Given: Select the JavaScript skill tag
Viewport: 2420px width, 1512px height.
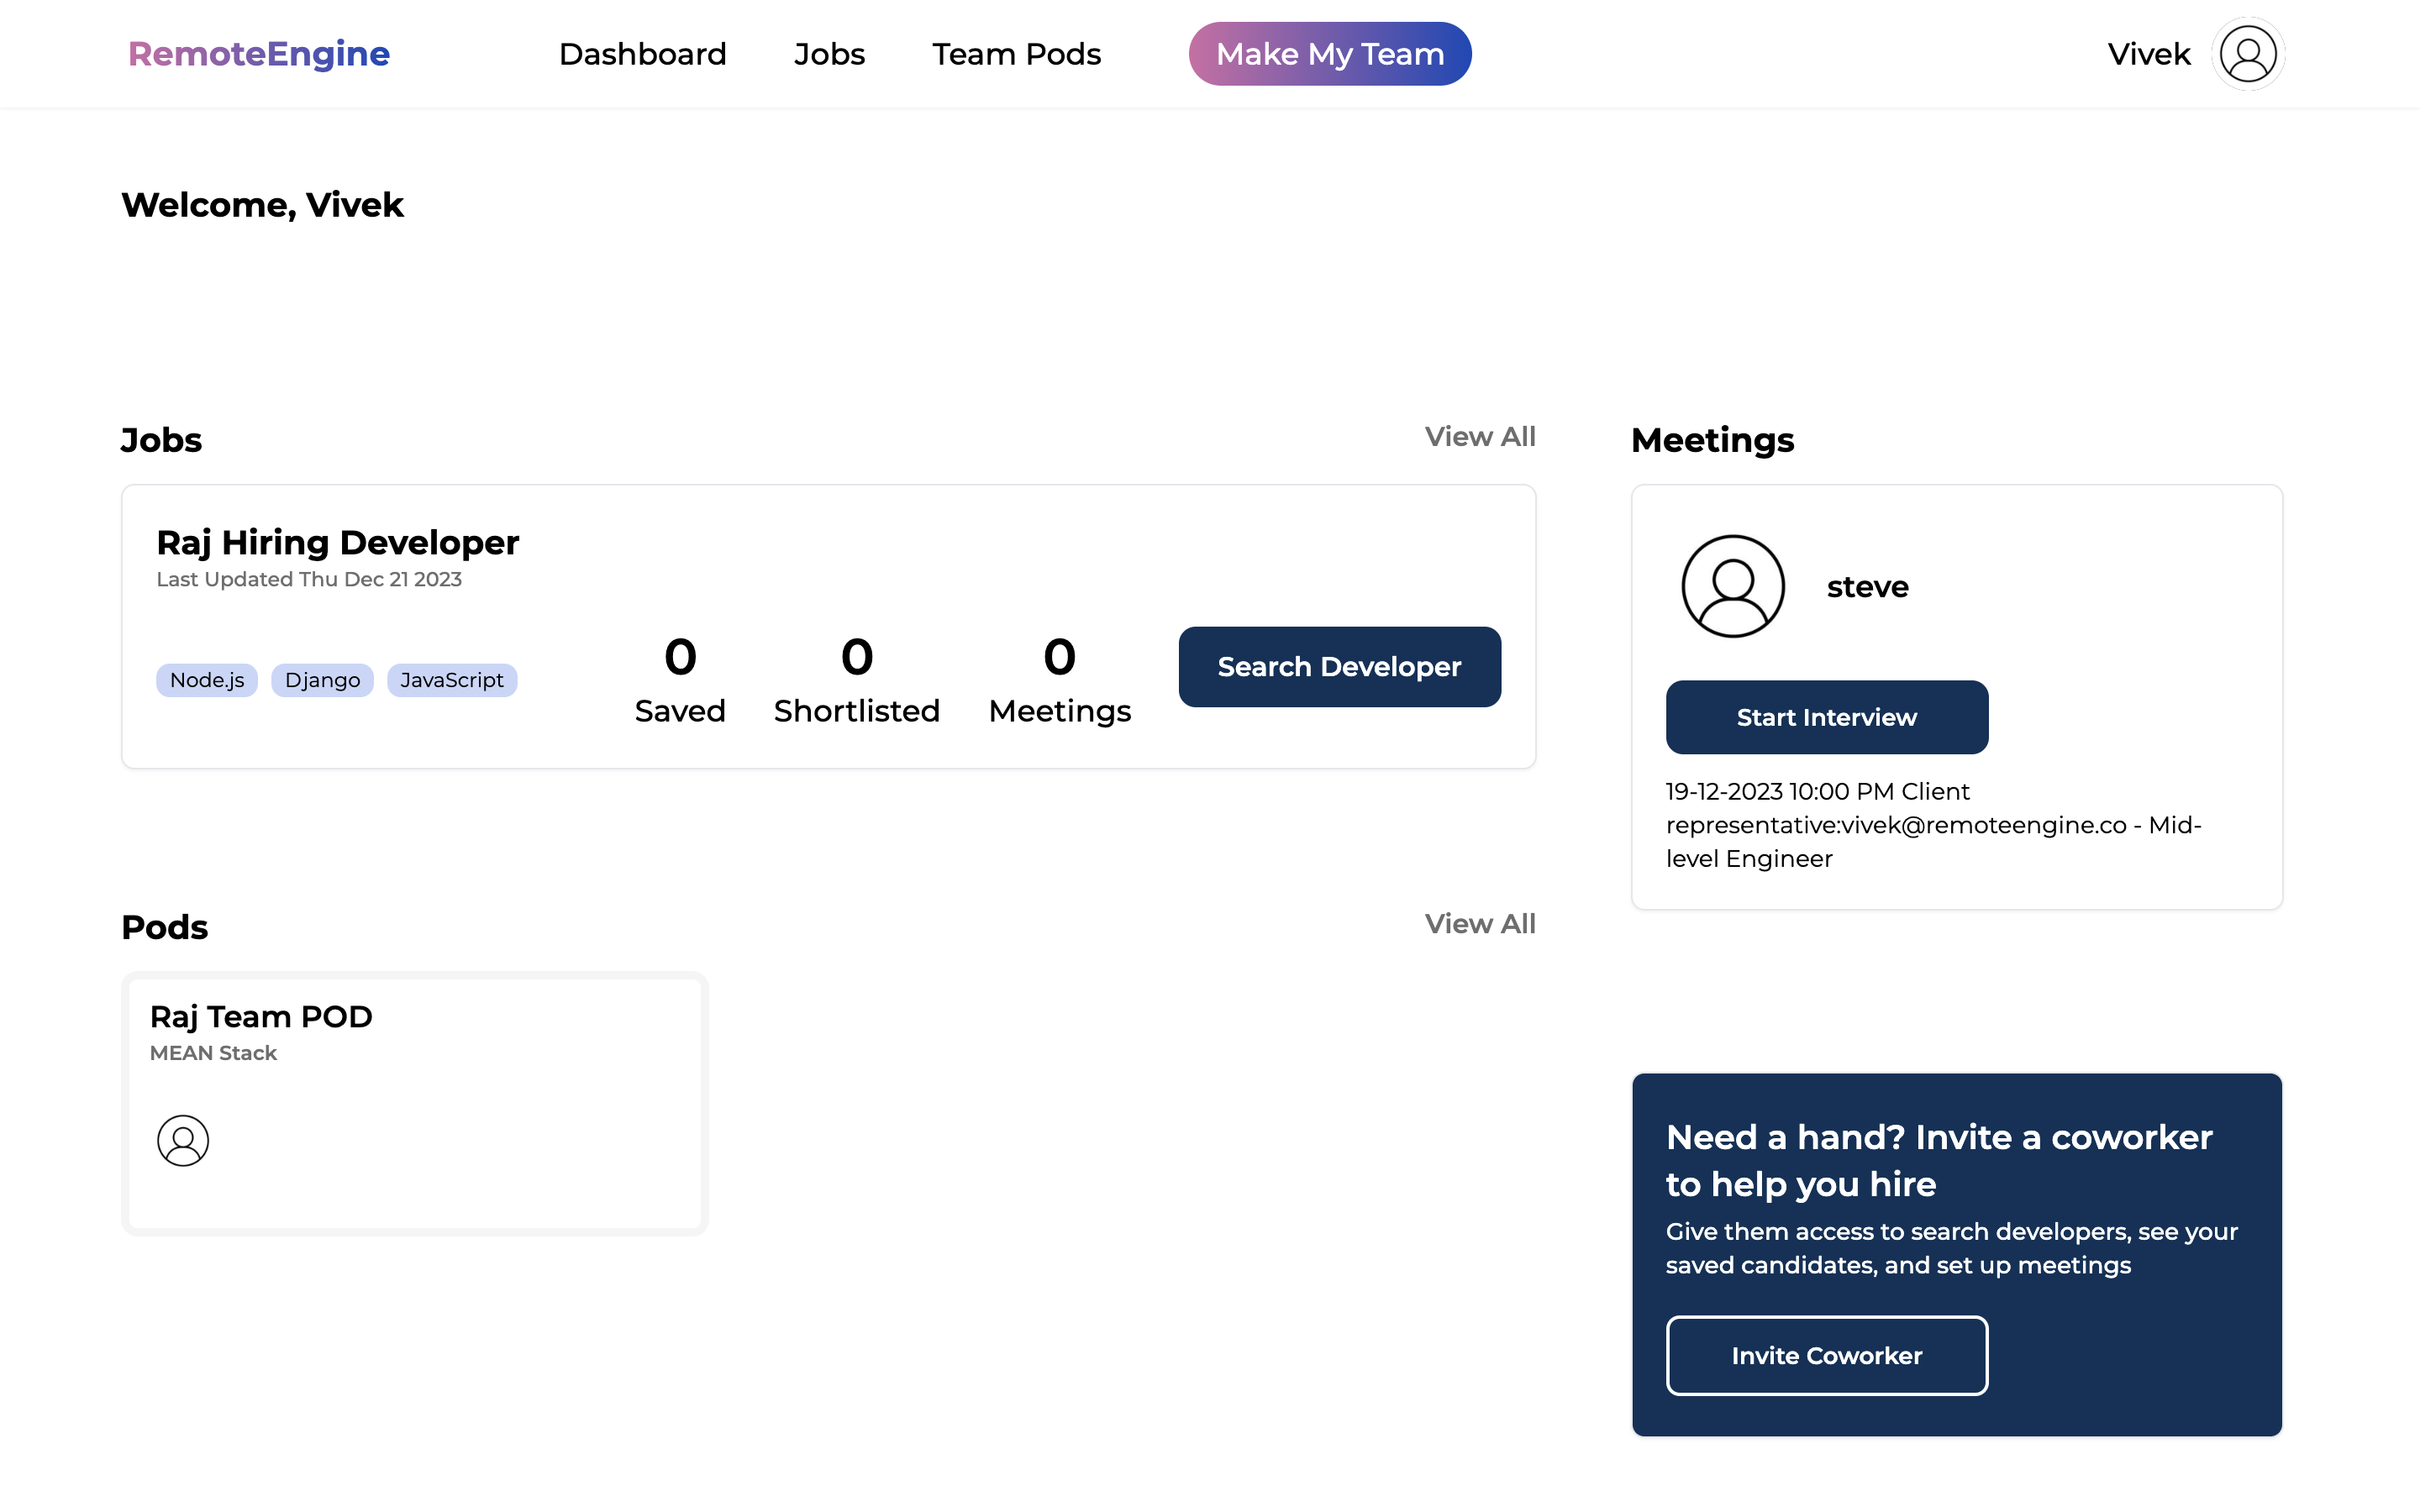Looking at the screenshot, I should pyautogui.click(x=452, y=680).
